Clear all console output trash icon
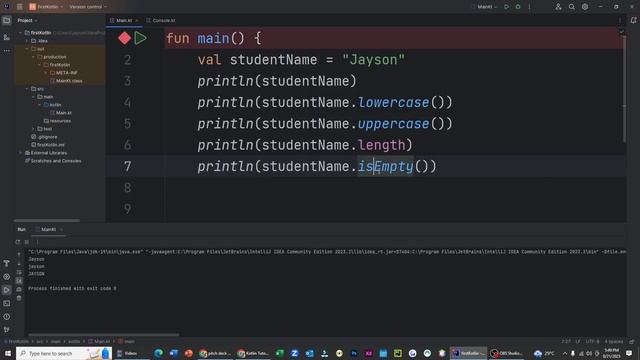 coord(19,298)
